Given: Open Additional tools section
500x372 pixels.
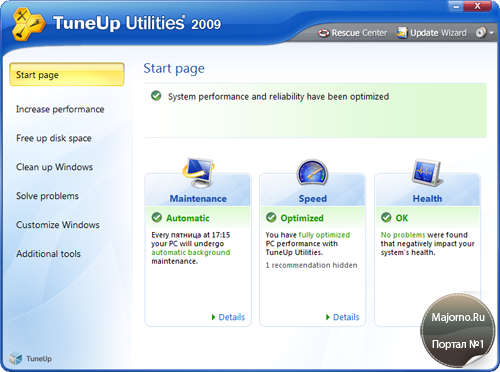Looking at the screenshot, I should 48,254.
